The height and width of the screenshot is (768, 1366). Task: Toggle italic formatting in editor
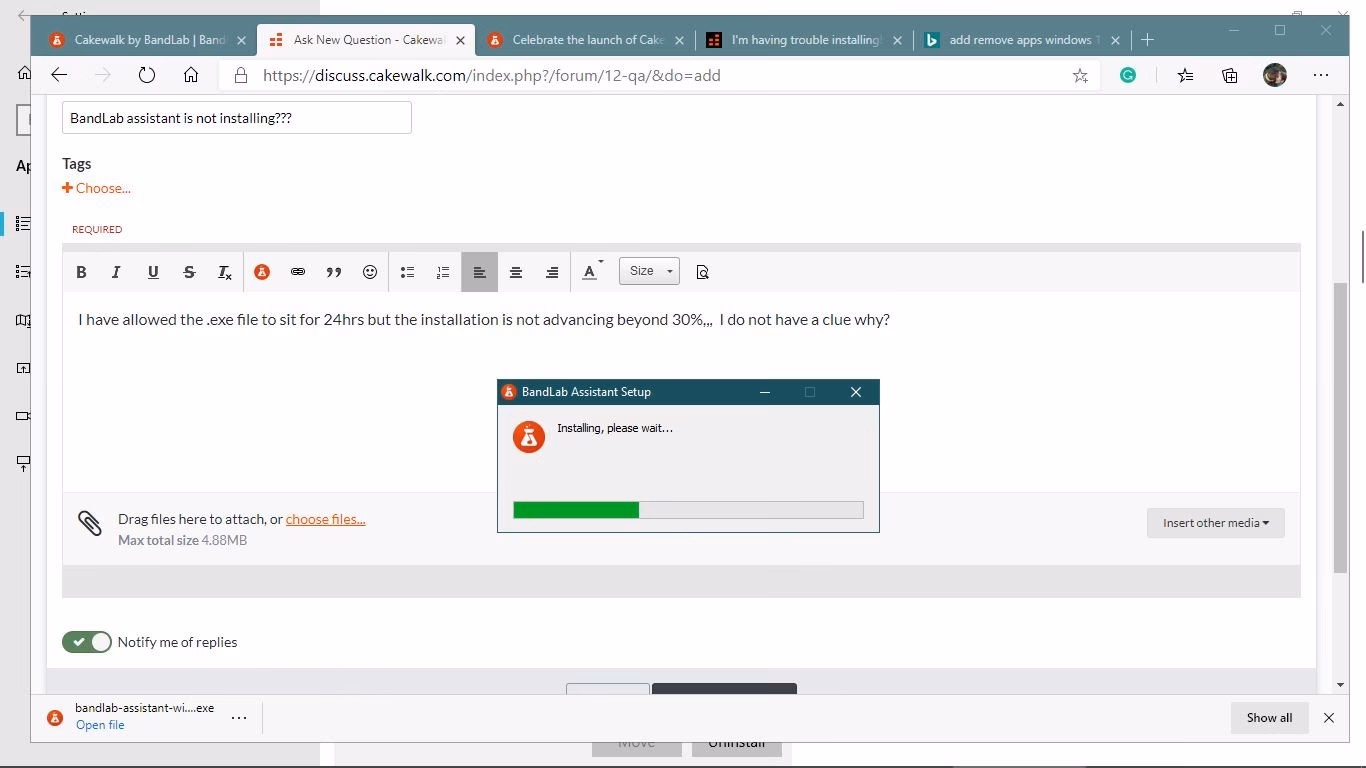pos(116,272)
